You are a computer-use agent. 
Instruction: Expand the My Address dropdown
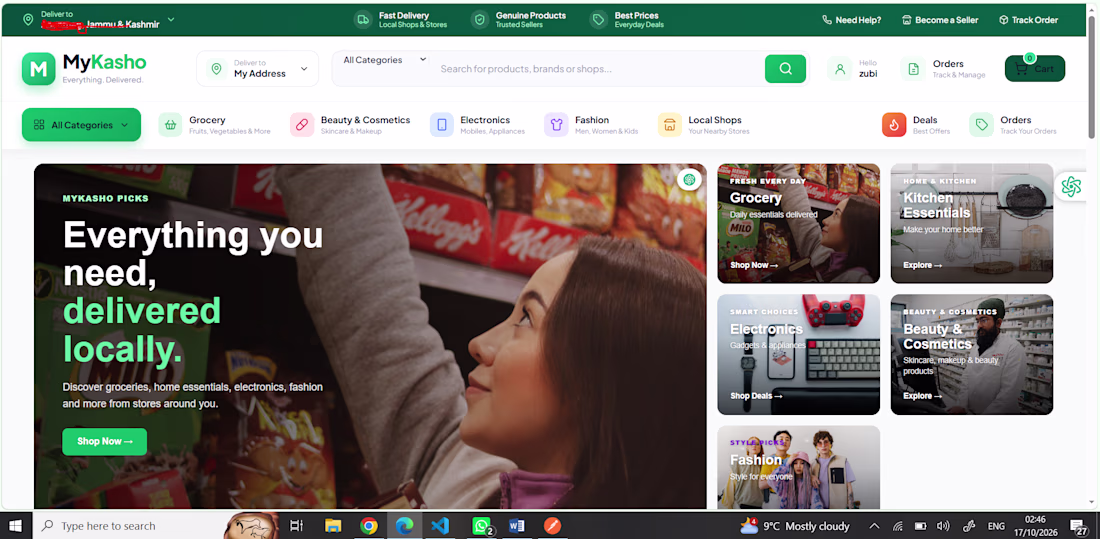point(304,69)
